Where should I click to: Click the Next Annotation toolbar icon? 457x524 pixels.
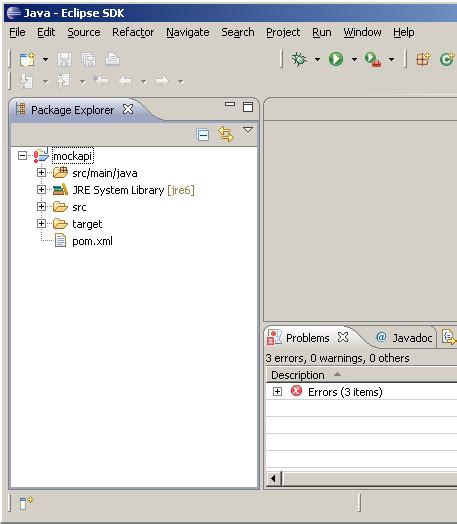point(26,81)
